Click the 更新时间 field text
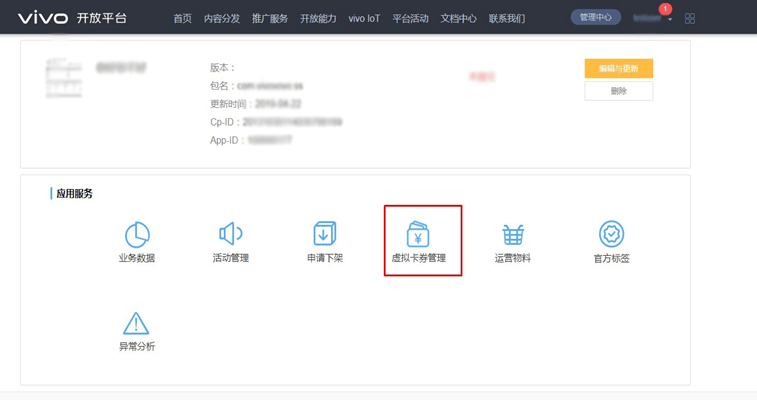 [x=255, y=104]
